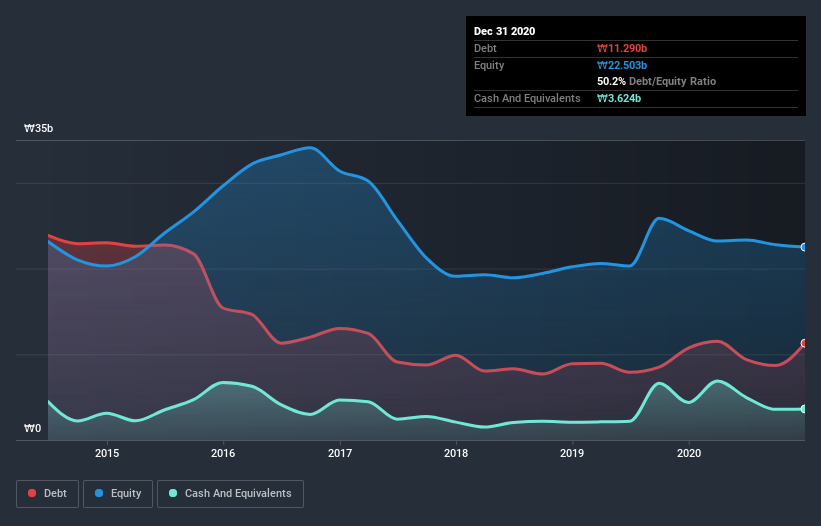Click the ₩3.624b cash value
The width and height of the screenshot is (821, 526).
click(619, 98)
